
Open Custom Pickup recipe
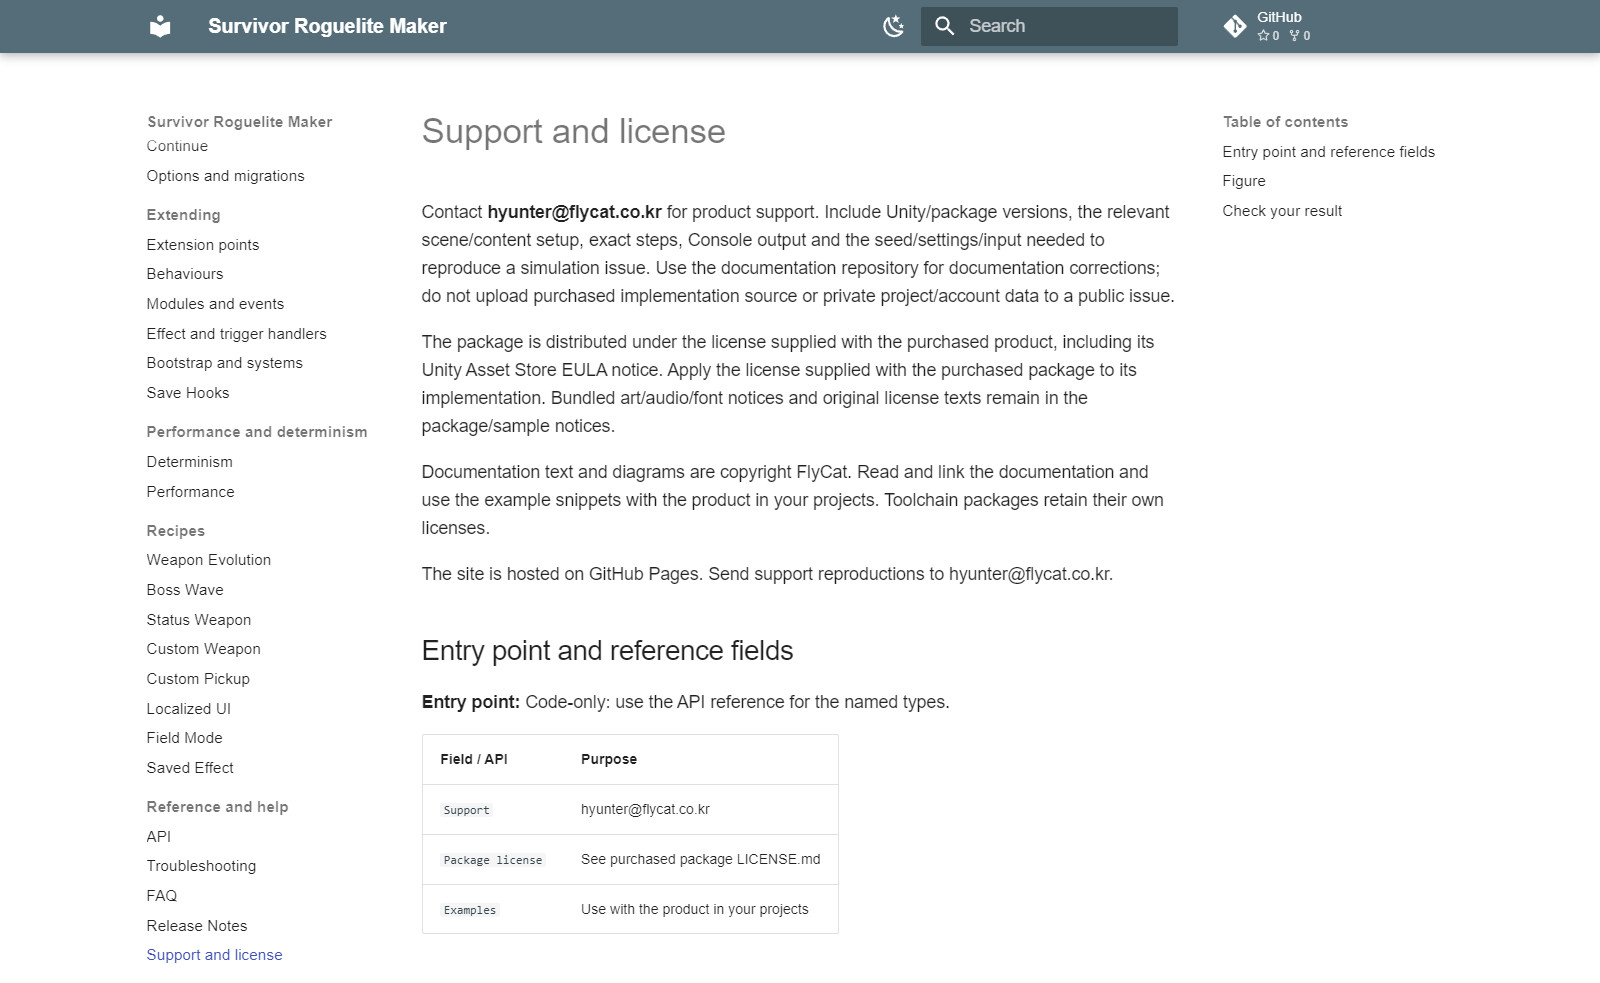pos(198,679)
